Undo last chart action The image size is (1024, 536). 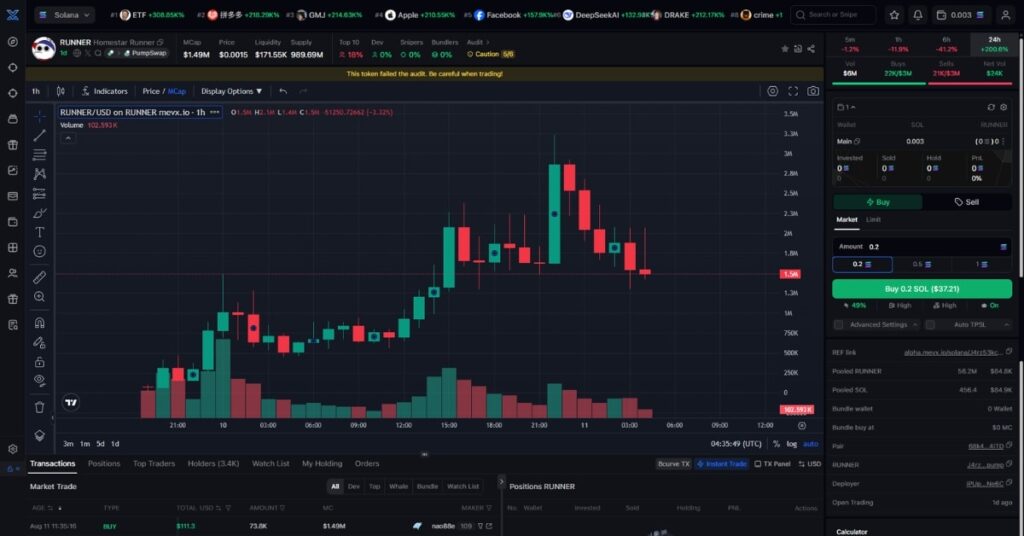coord(283,91)
